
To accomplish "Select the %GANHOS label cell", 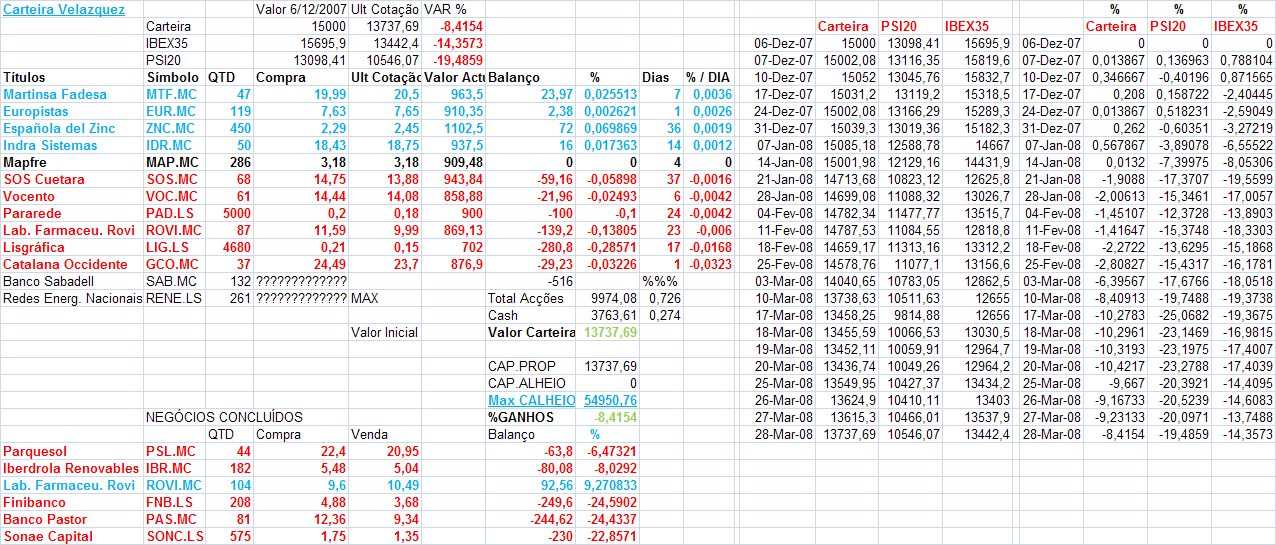I will pos(520,417).
